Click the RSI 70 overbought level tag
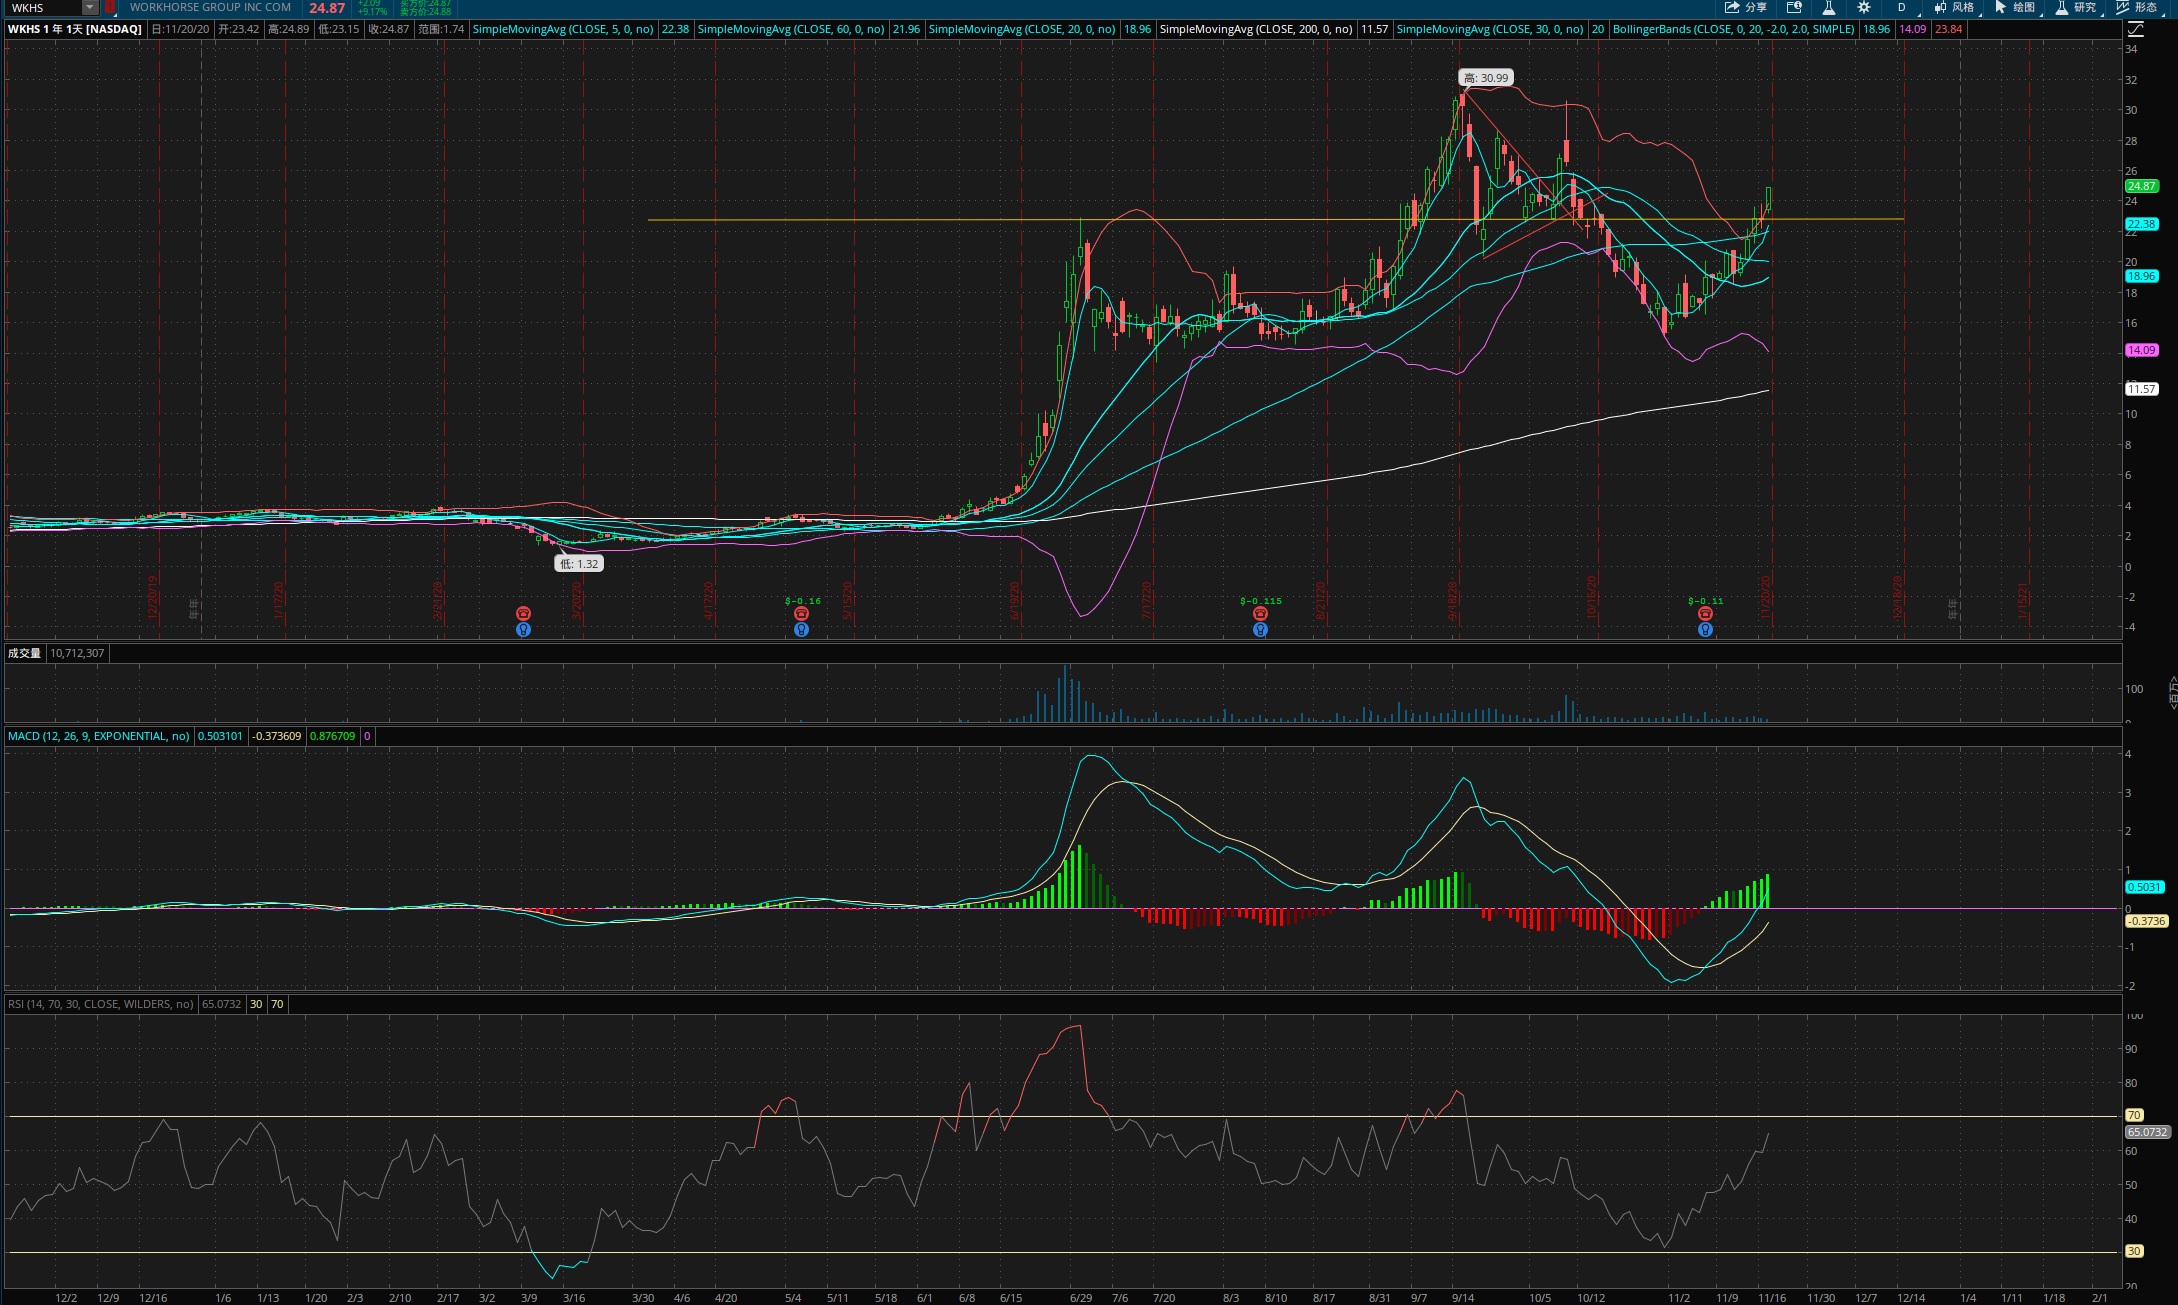 click(x=2134, y=1115)
